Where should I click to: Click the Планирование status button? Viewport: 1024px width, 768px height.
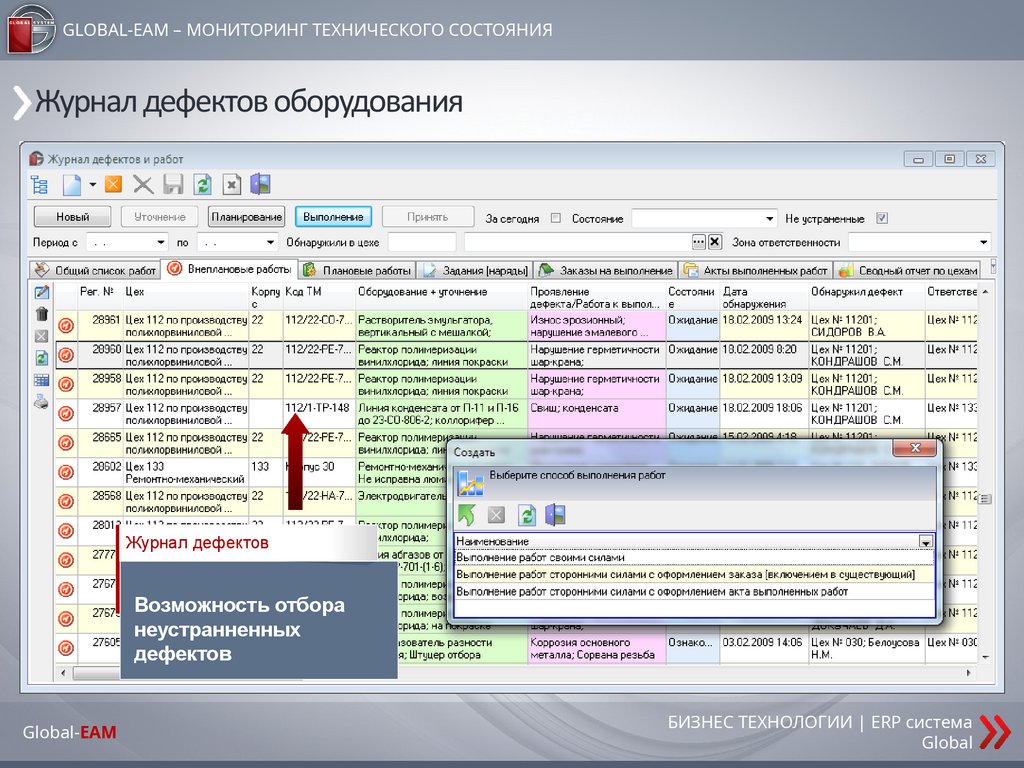(247, 217)
